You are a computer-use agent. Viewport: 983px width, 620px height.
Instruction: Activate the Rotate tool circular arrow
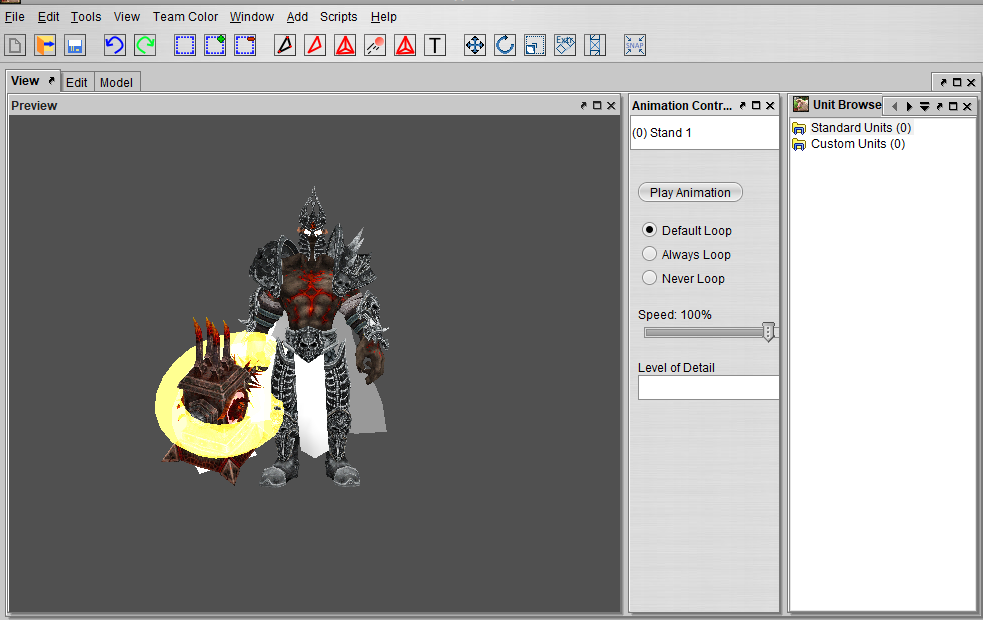point(505,45)
